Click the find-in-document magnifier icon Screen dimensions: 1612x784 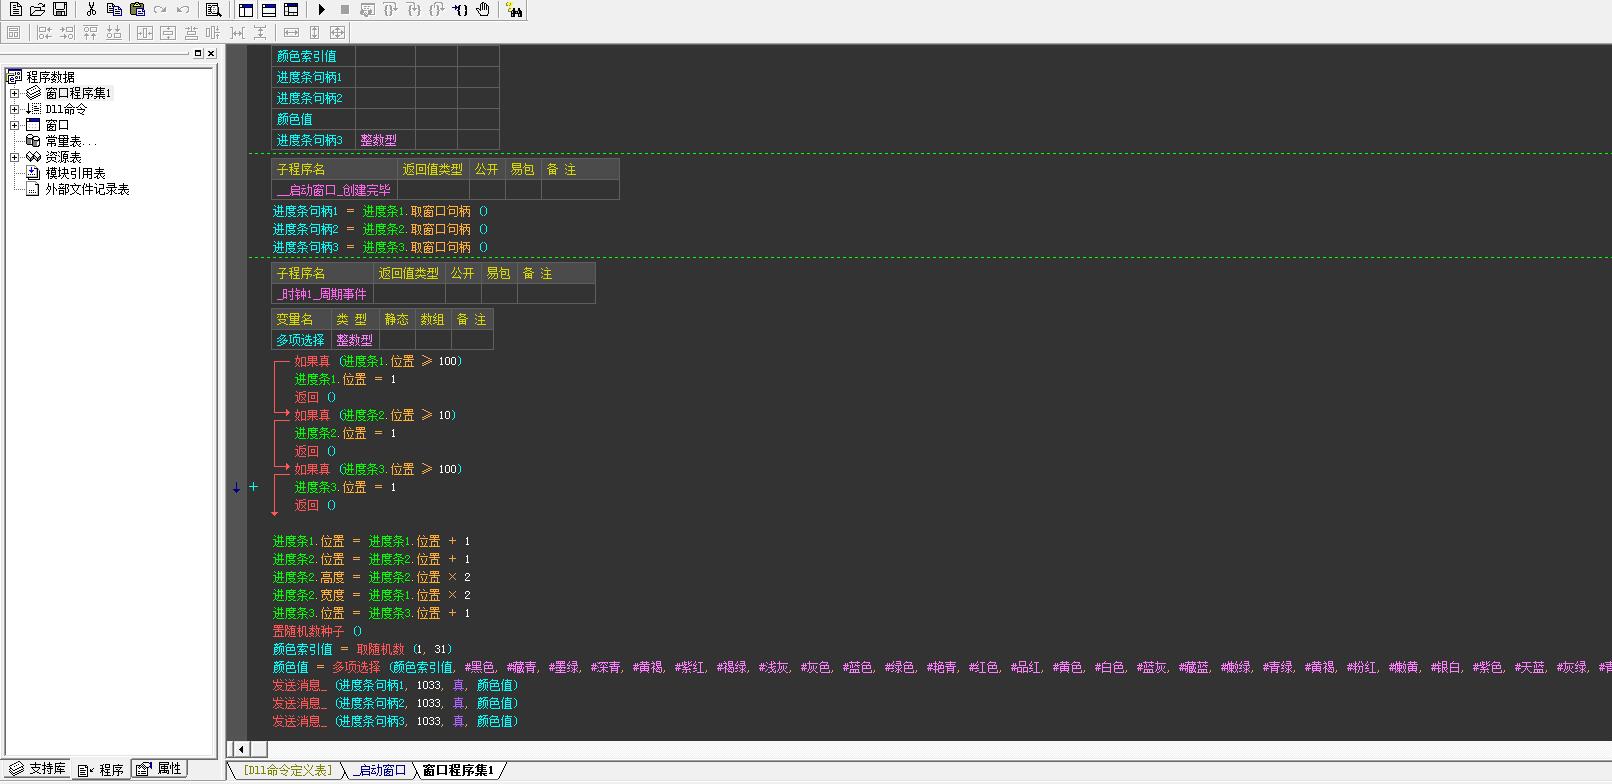(213, 10)
